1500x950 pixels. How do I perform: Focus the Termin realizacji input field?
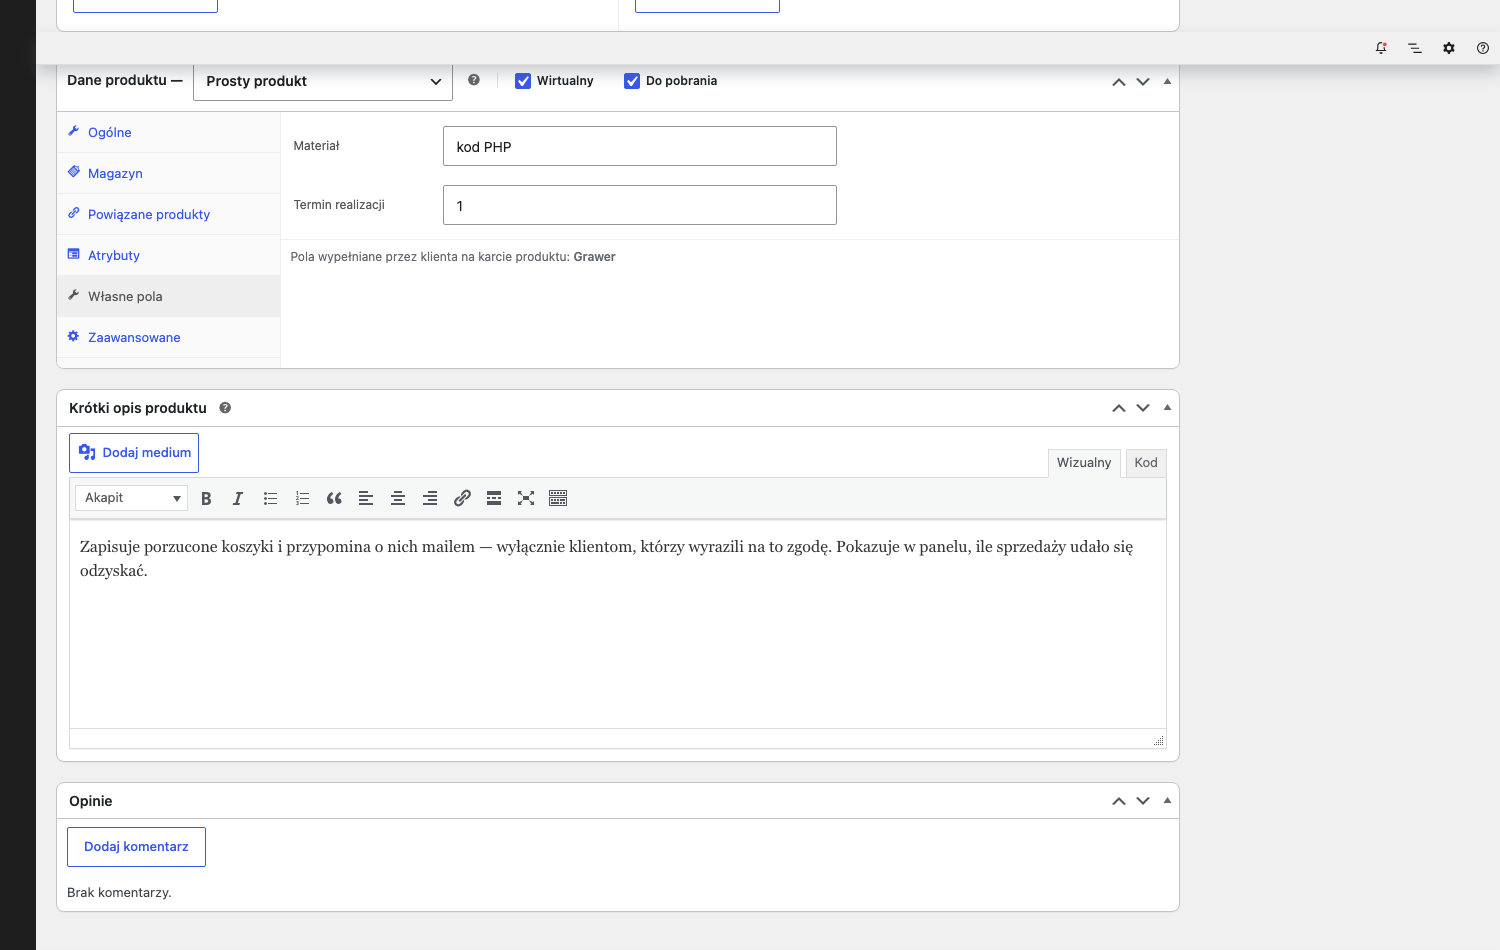point(640,205)
